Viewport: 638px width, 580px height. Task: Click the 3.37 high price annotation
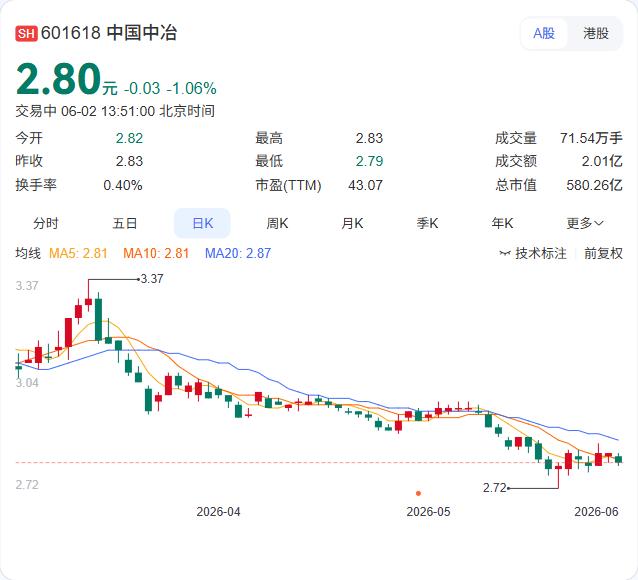click(151, 279)
